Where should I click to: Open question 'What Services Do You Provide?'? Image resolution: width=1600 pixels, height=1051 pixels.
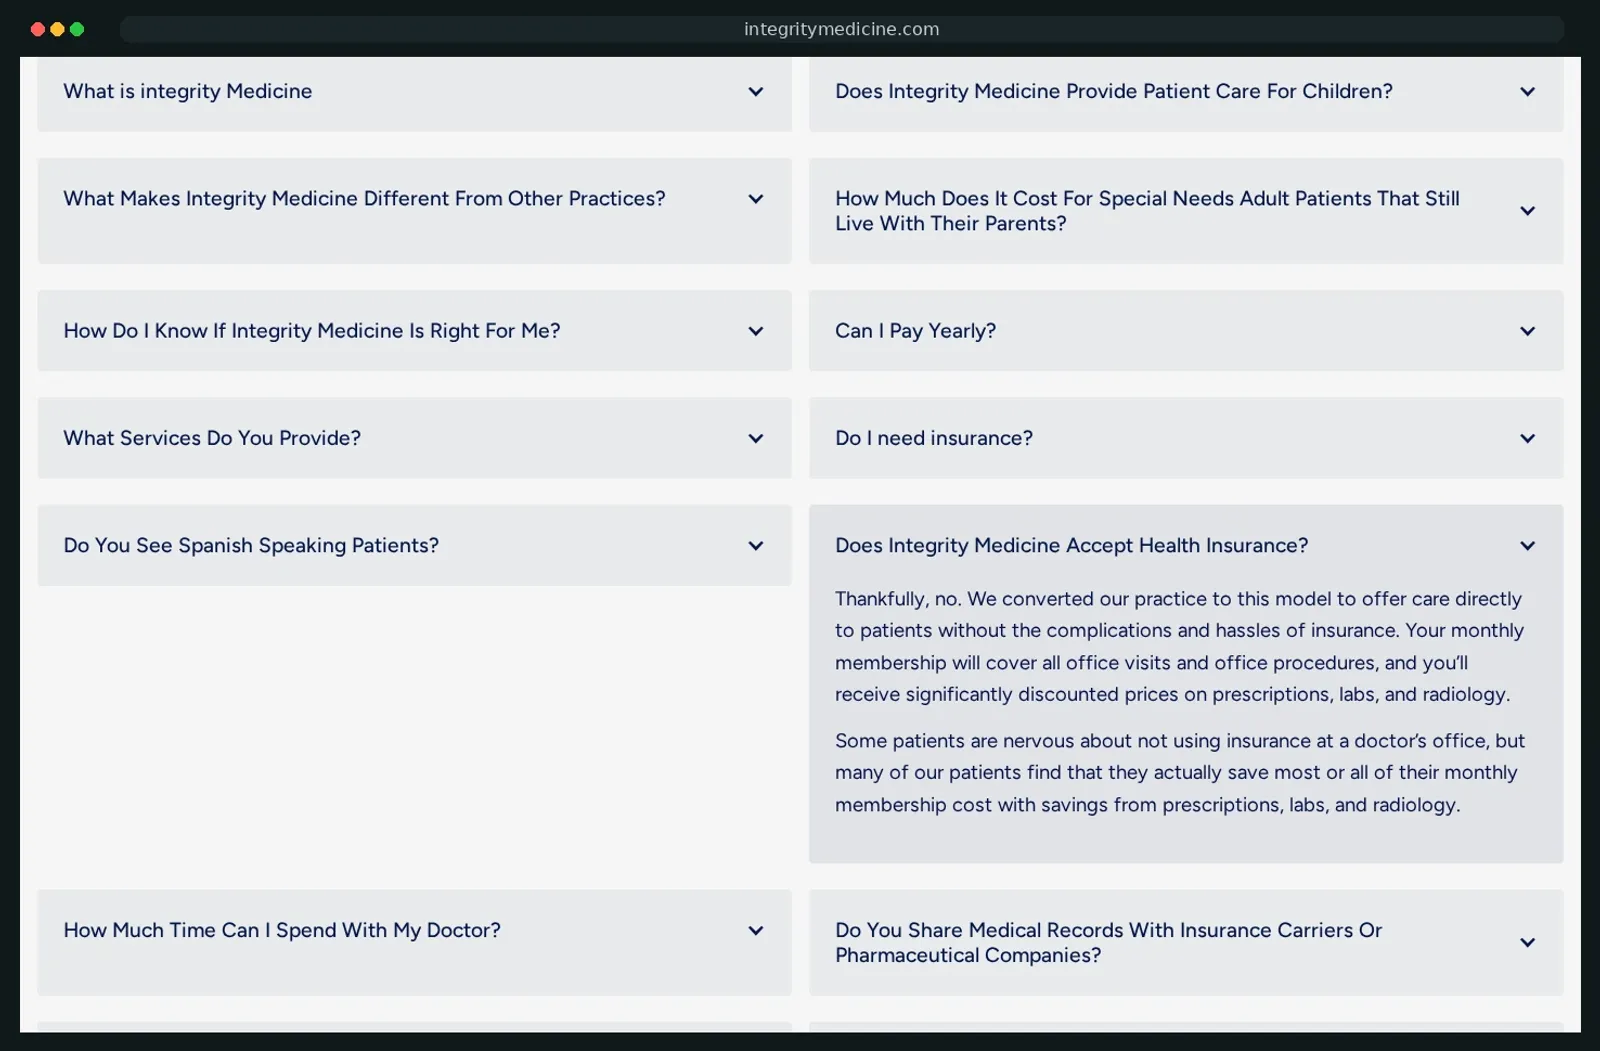point(212,438)
